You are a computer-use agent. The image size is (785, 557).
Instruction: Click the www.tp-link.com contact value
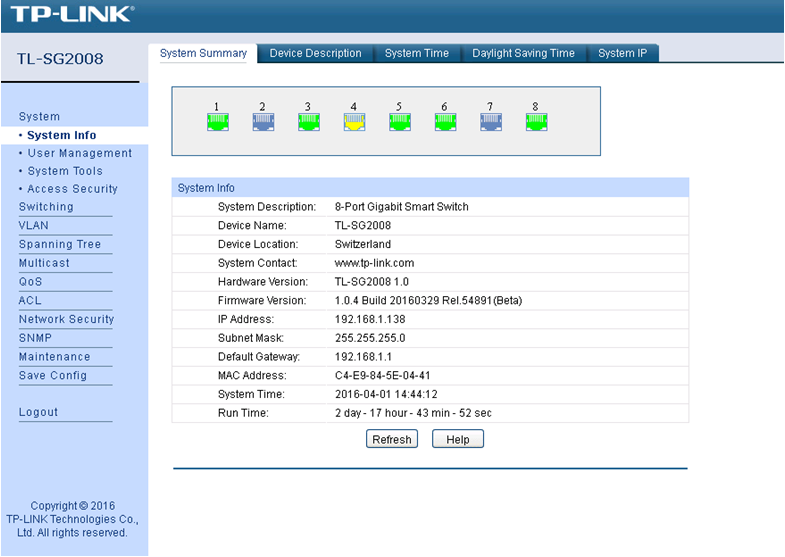click(x=374, y=263)
